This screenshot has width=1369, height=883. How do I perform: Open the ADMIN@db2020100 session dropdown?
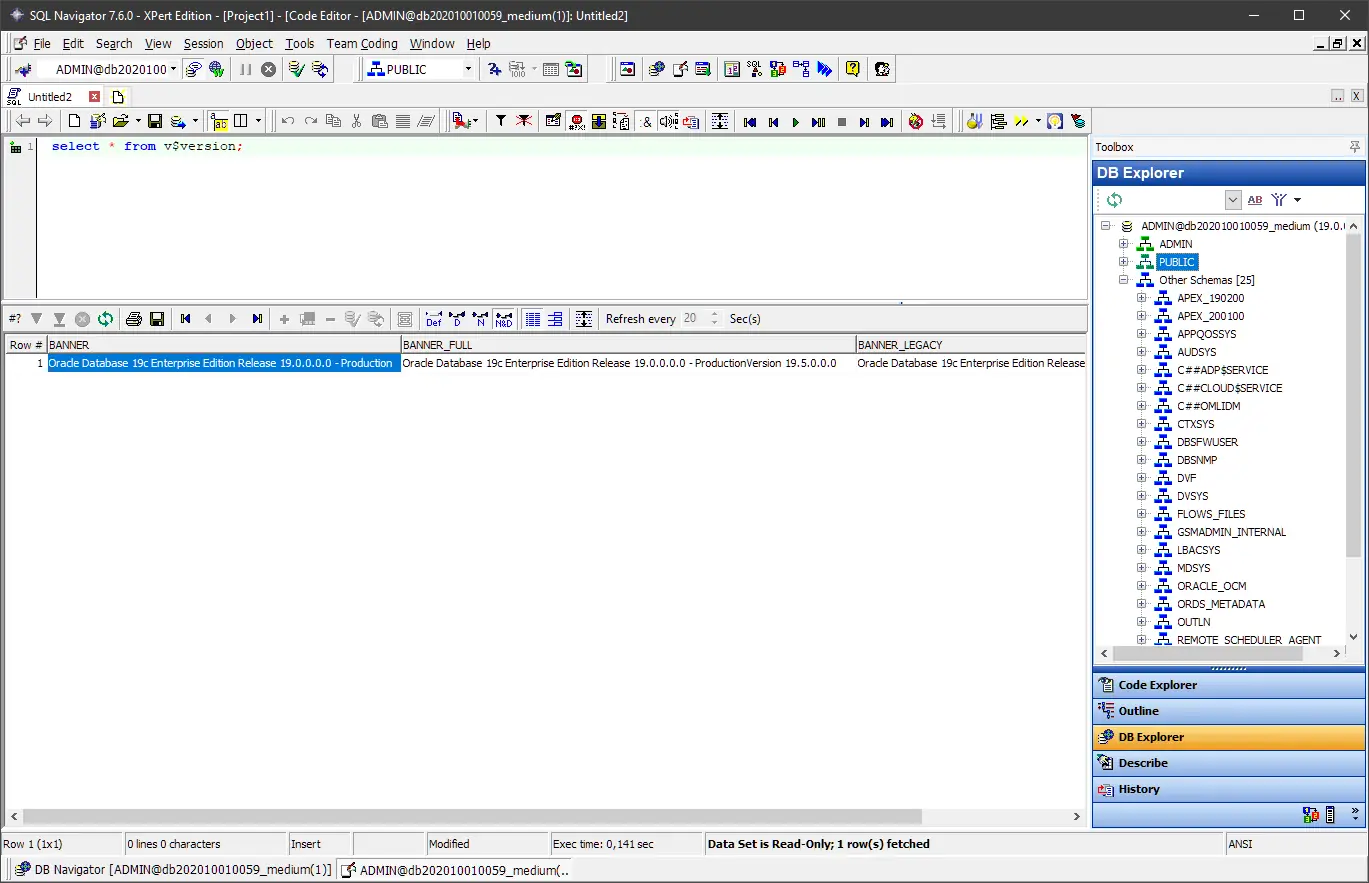(173, 69)
